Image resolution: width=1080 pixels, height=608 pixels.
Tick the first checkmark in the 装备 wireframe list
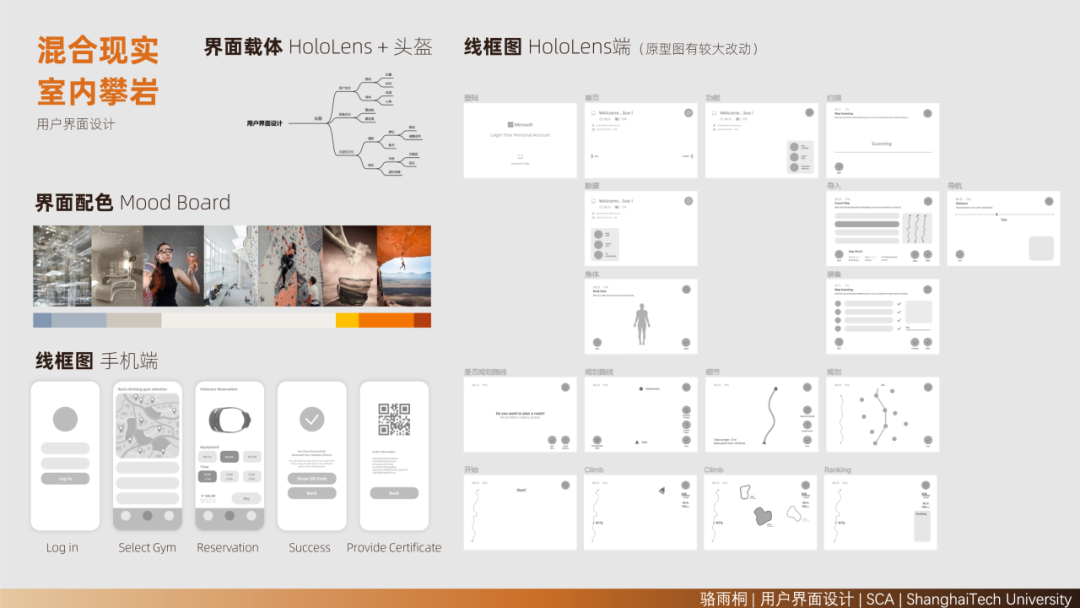(x=899, y=304)
